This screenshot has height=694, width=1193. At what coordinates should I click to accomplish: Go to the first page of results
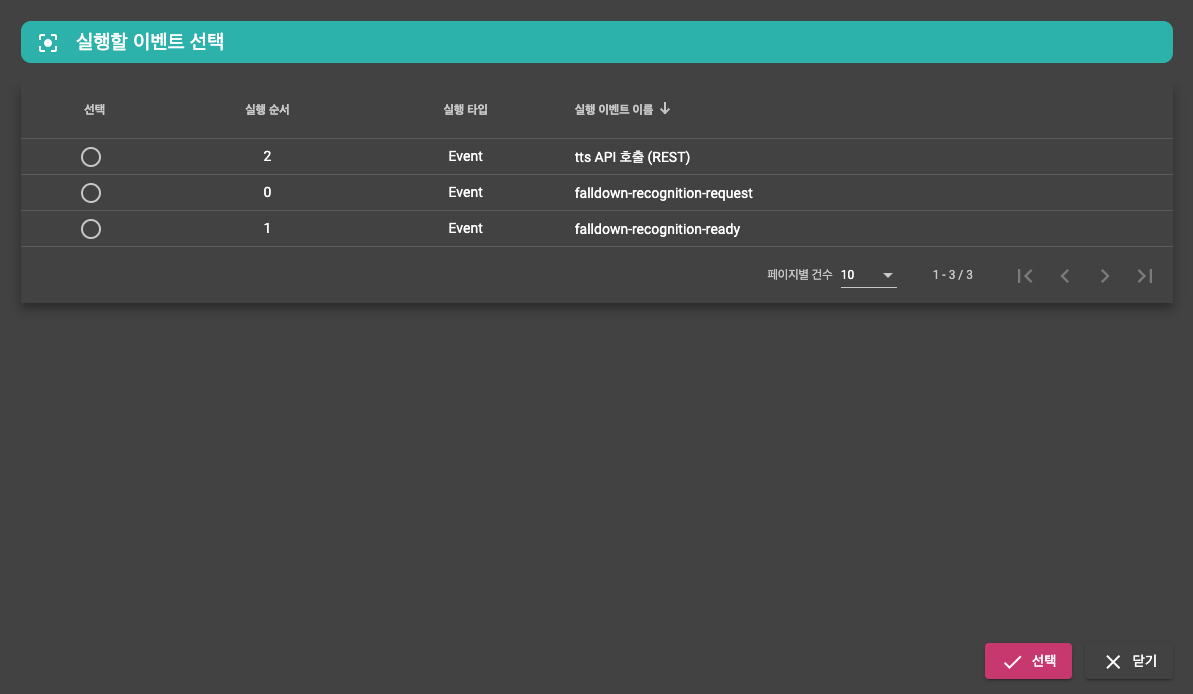1024,276
